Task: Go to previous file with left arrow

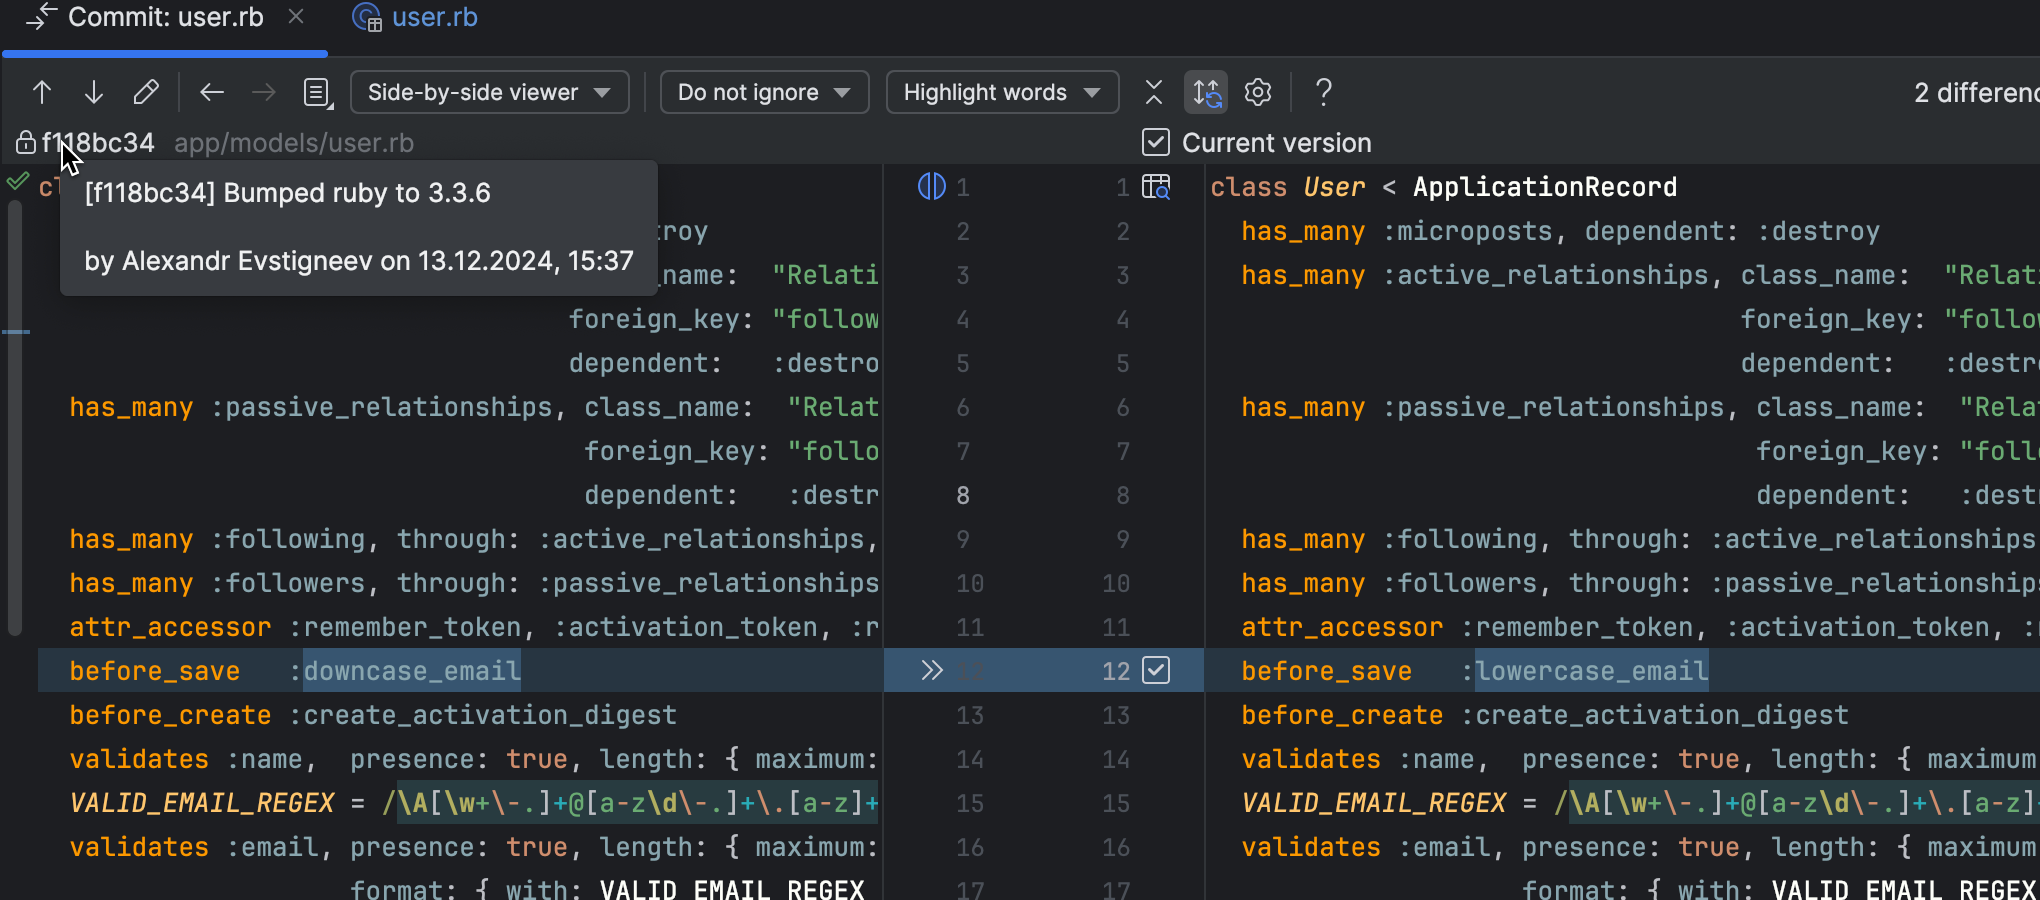Action: [212, 93]
